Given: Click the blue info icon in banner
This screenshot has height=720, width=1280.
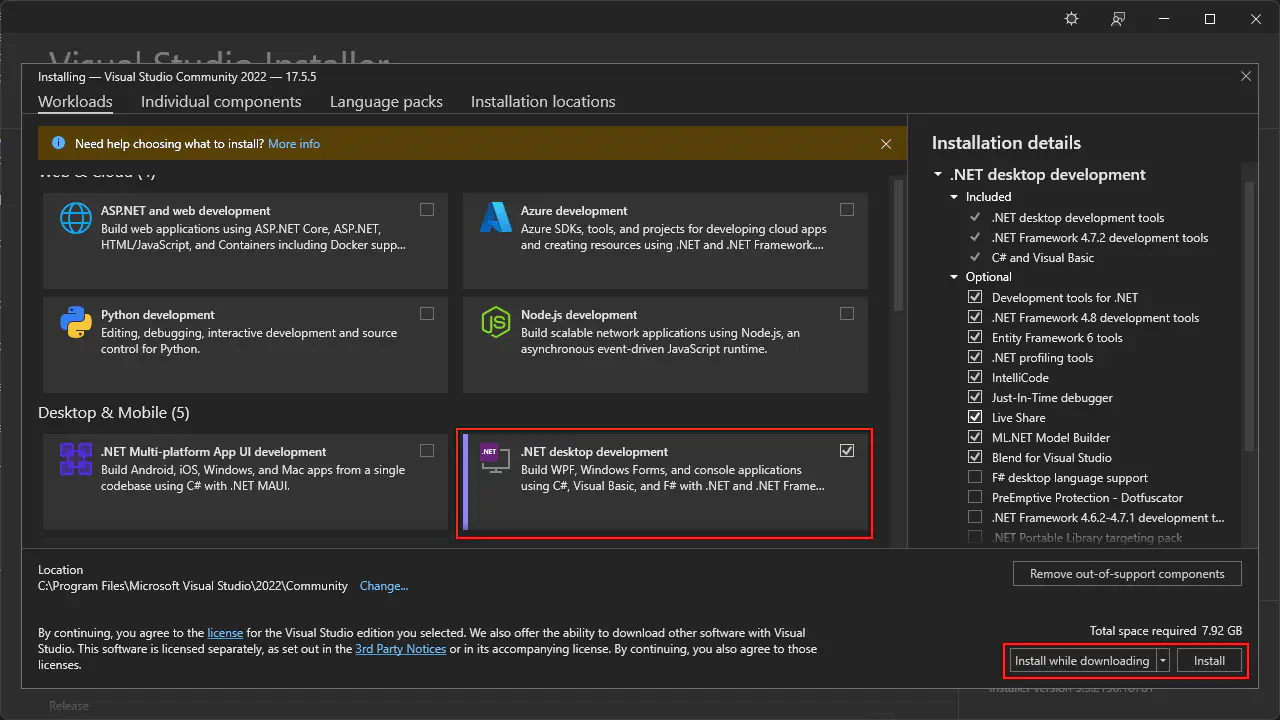Looking at the screenshot, I should (x=59, y=144).
